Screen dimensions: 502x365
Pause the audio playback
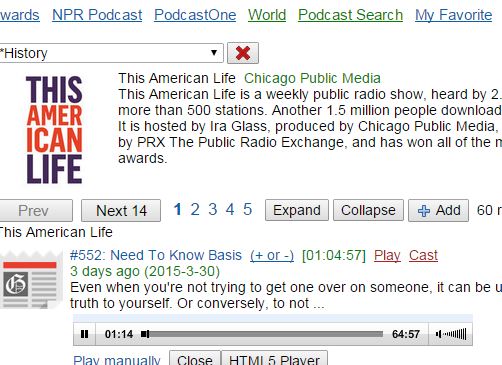(x=85, y=334)
